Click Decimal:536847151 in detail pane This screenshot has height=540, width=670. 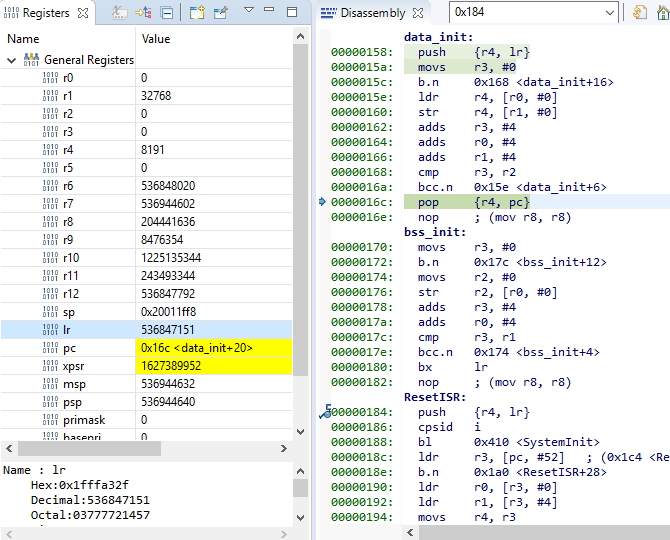90,500
